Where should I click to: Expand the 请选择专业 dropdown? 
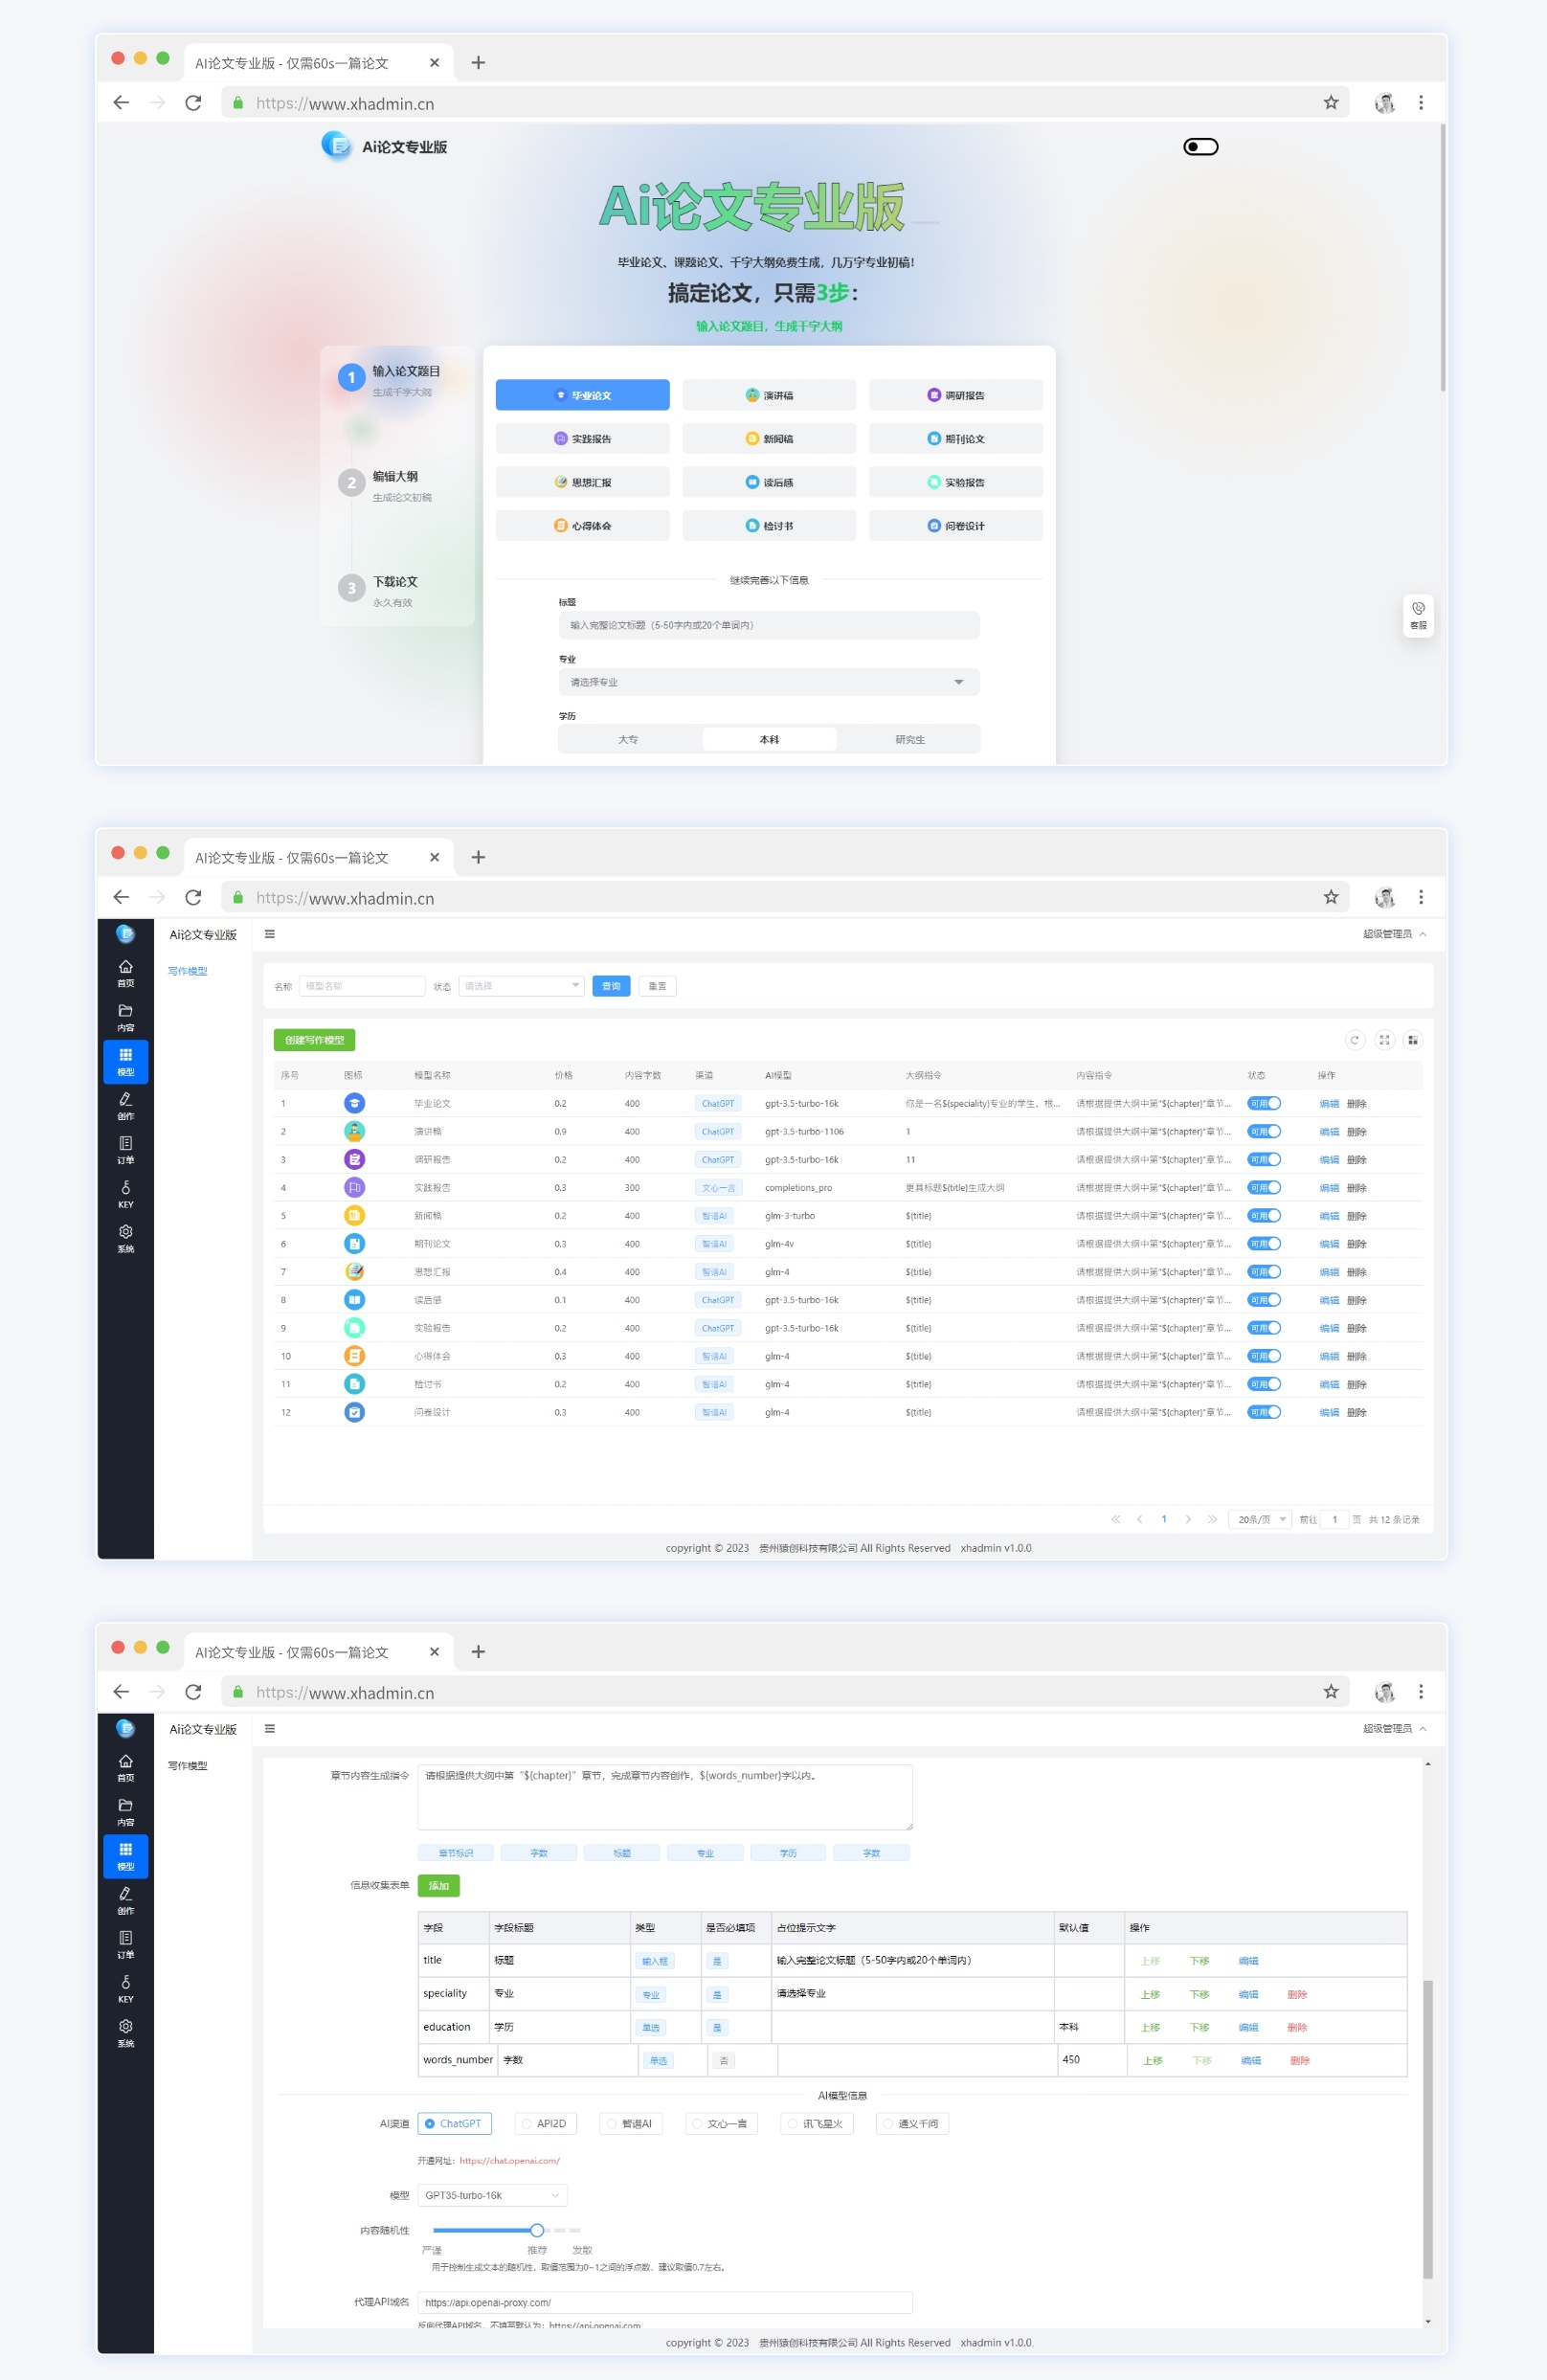pos(768,682)
